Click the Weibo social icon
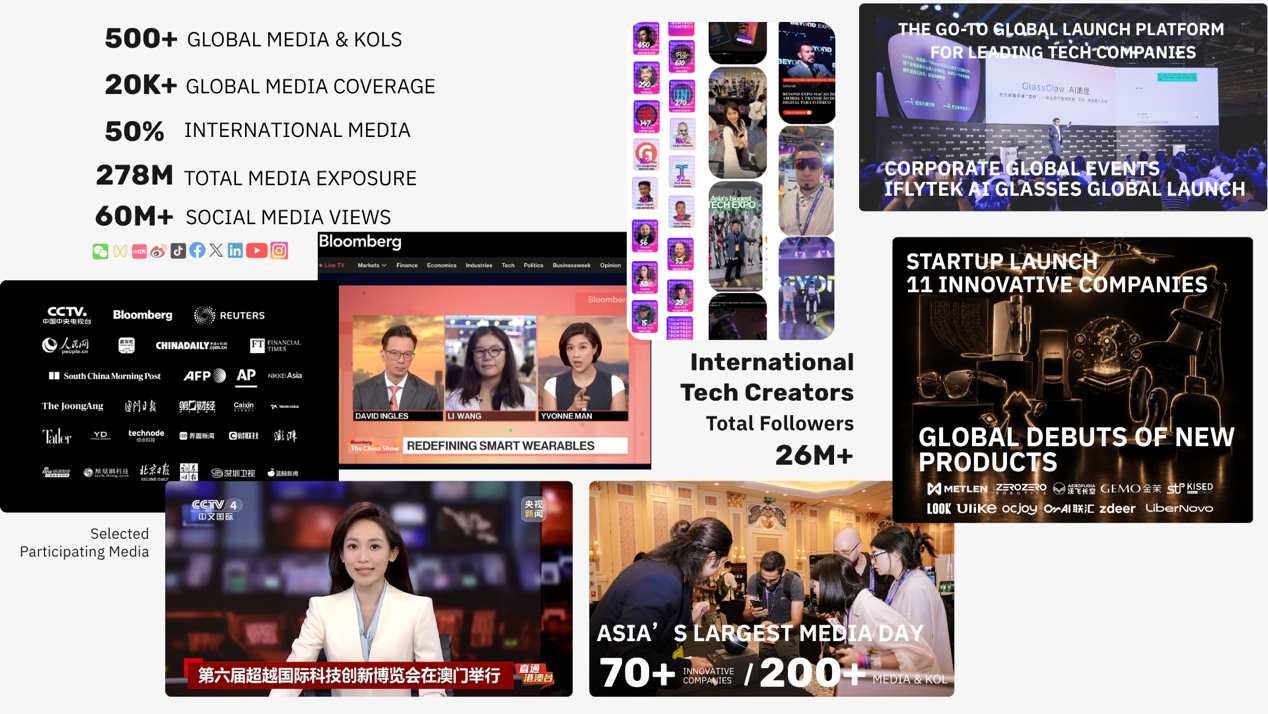This screenshot has width=1268, height=714. [x=158, y=251]
